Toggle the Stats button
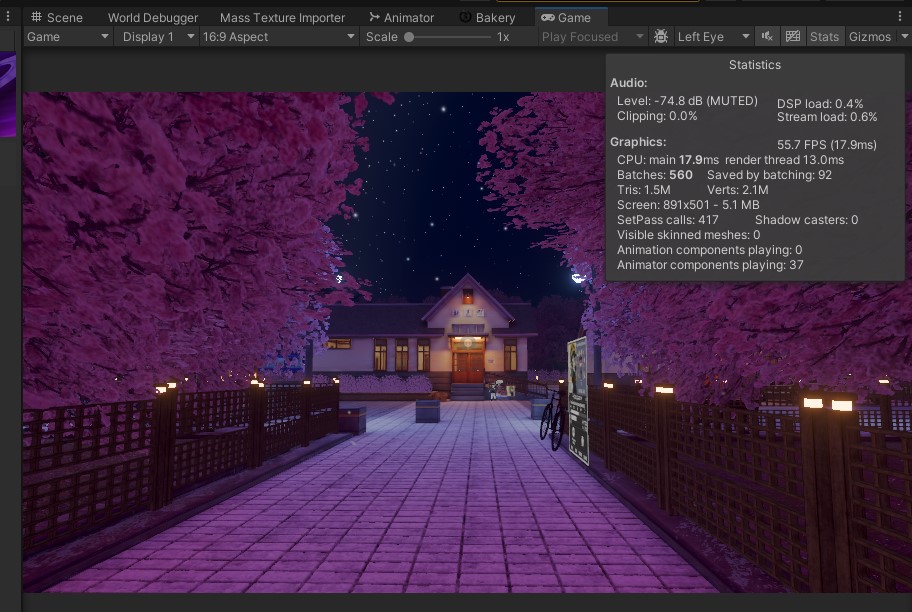The height and width of the screenshot is (612, 912). [x=824, y=37]
